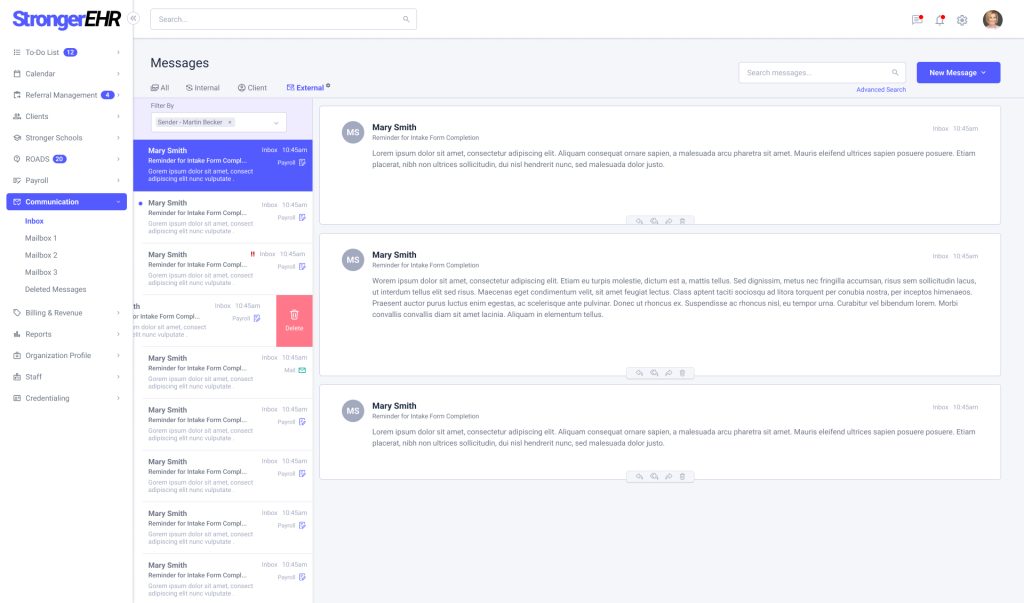This screenshot has height=603, width=1024.
Task: Switch to the Client messages tab
Action: pos(252,88)
